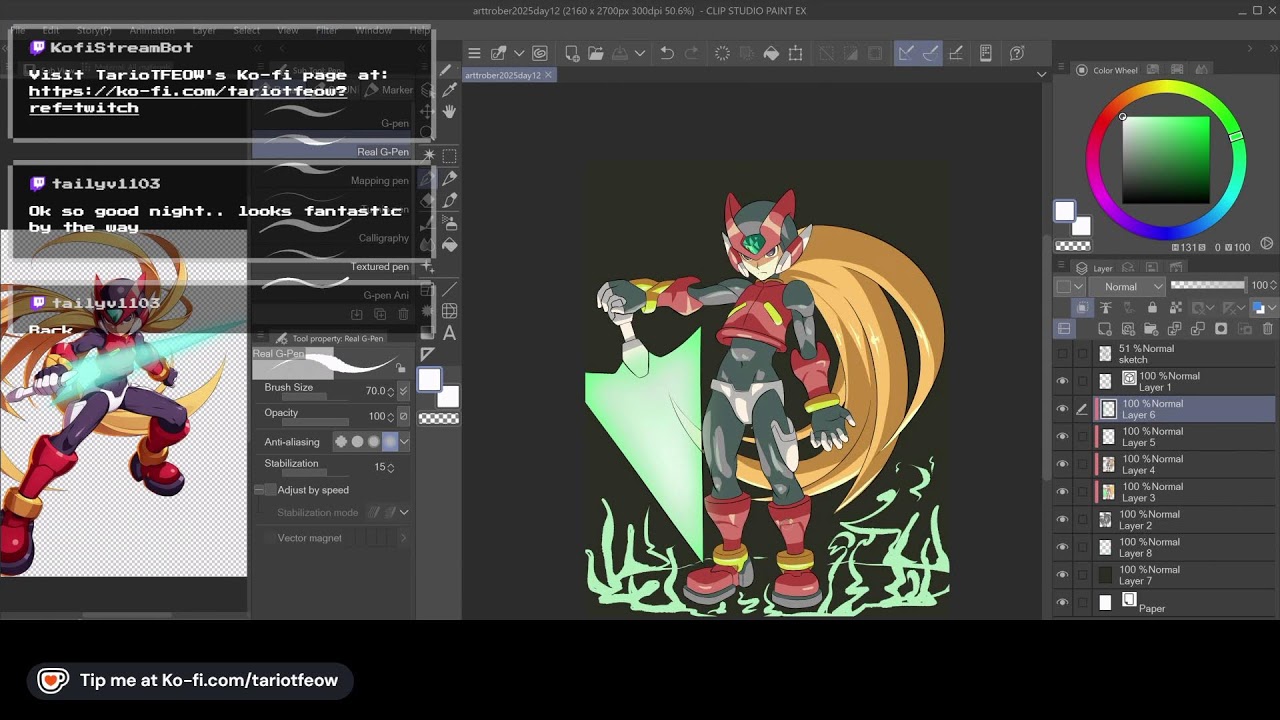This screenshot has height=720, width=1280.
Task: Choose the transparent color swatch
Action: [438, 418]
